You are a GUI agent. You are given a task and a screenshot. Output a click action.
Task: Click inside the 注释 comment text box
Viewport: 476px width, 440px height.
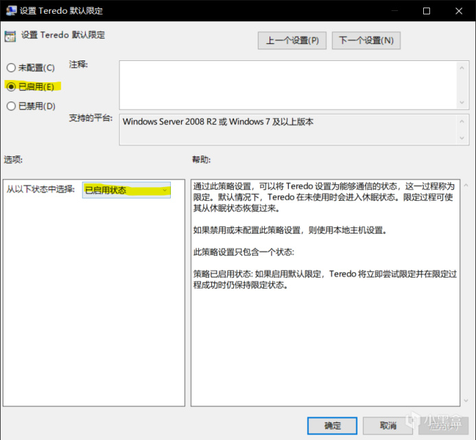click(x=288, y=85)
